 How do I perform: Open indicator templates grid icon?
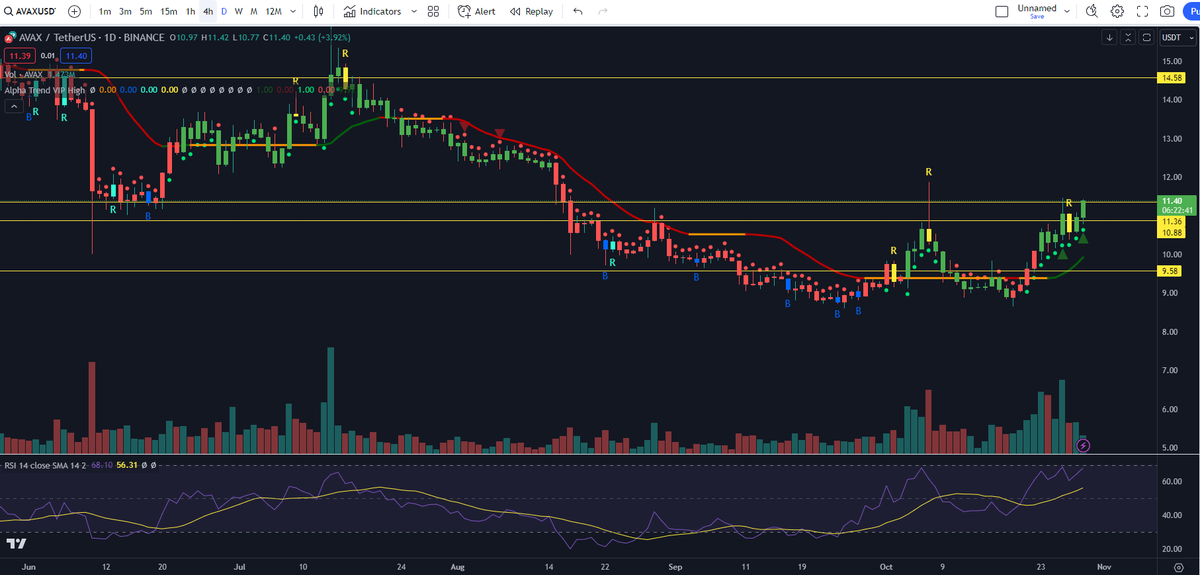433,12
